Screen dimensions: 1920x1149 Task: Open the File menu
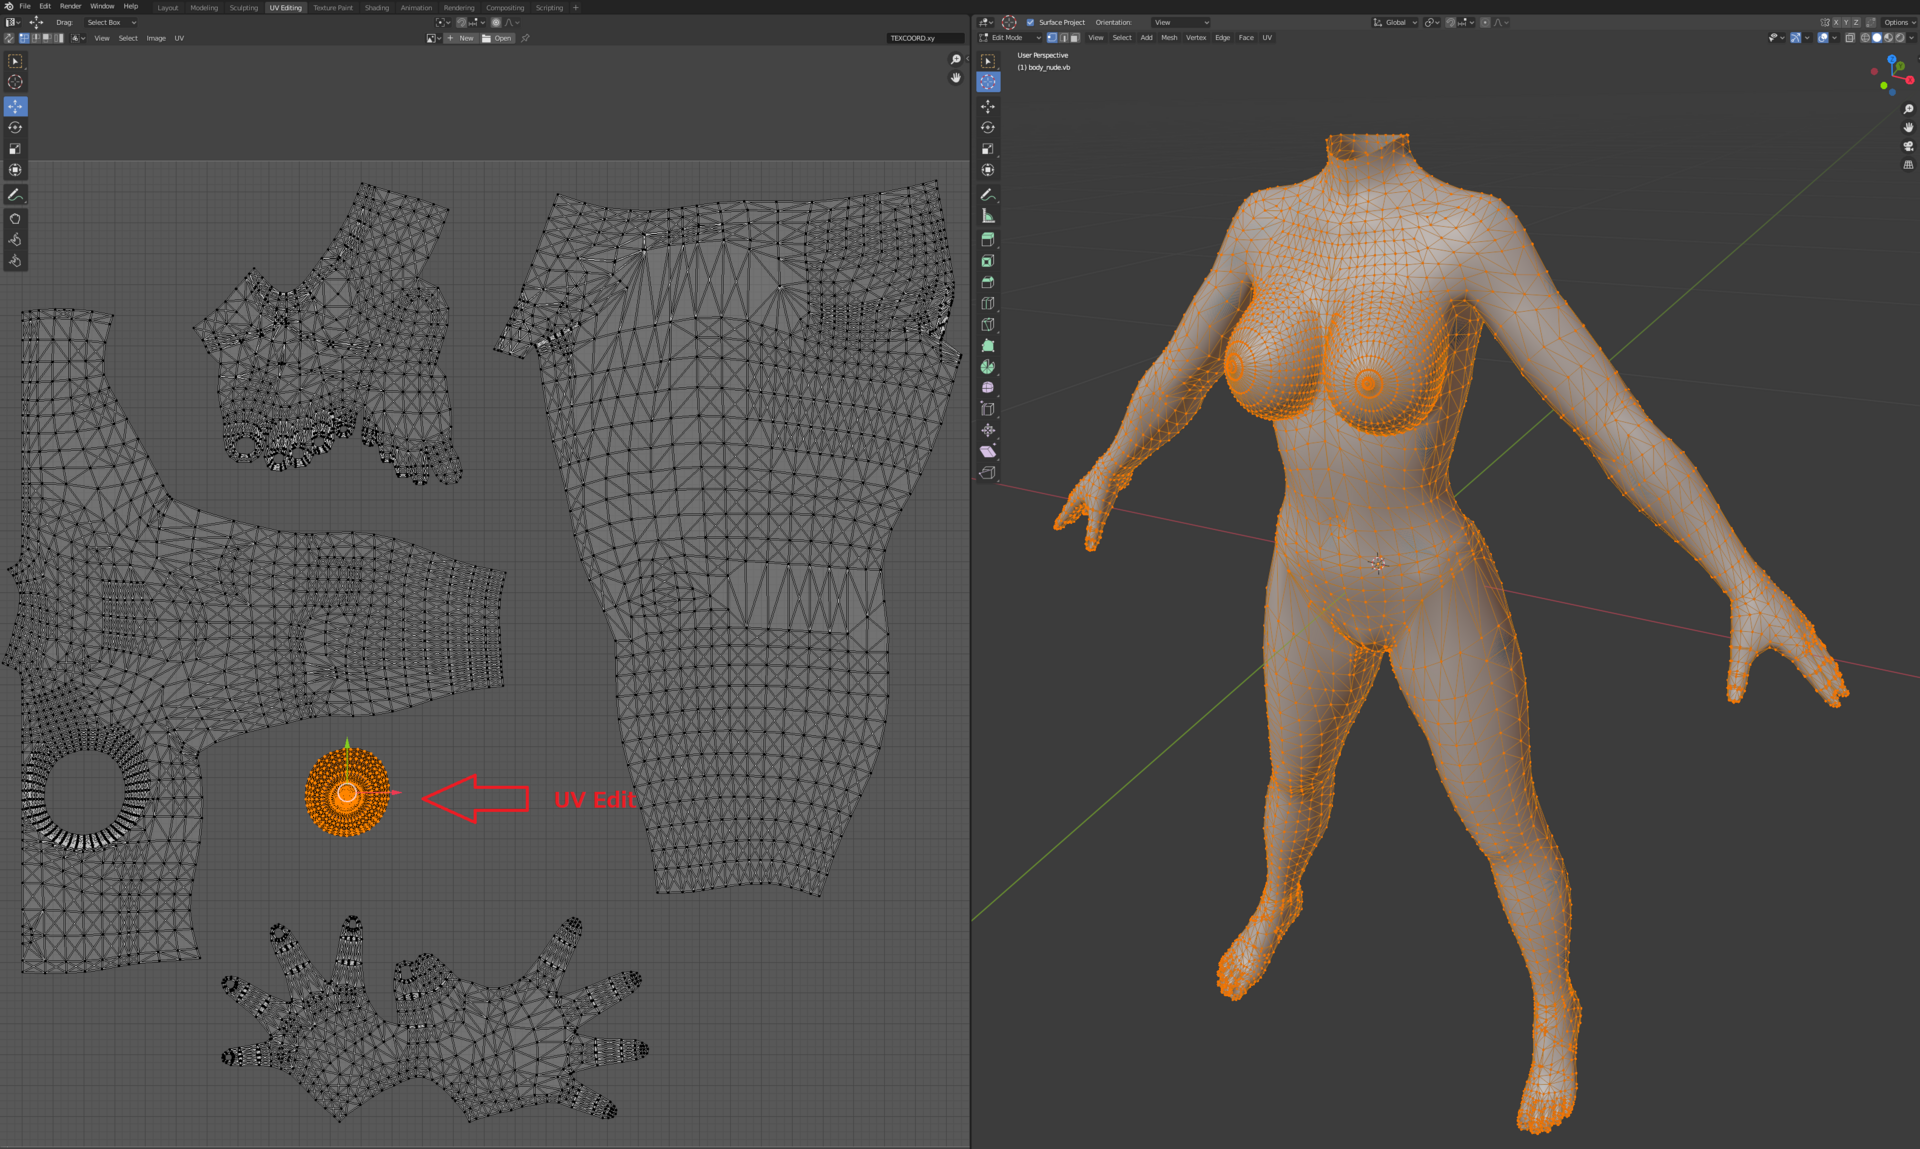point(25,6)
